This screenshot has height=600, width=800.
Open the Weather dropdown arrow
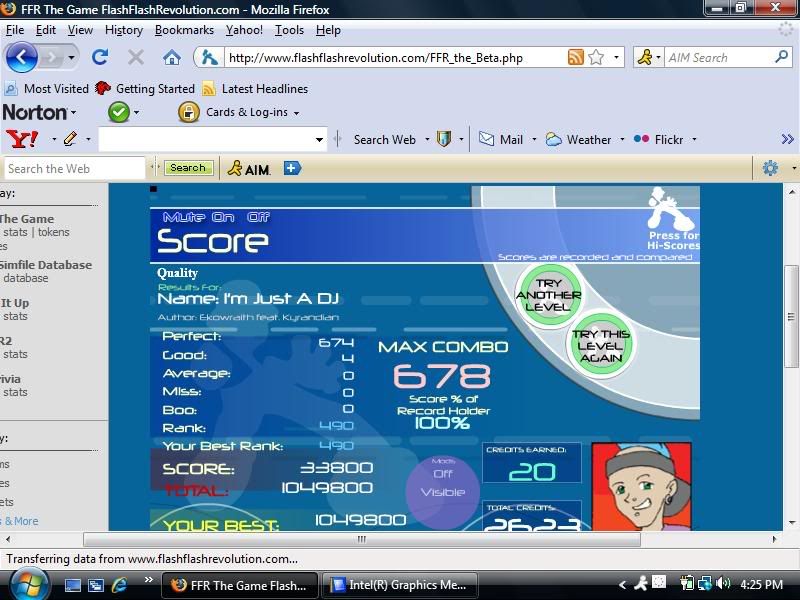(x=622, y=140)
